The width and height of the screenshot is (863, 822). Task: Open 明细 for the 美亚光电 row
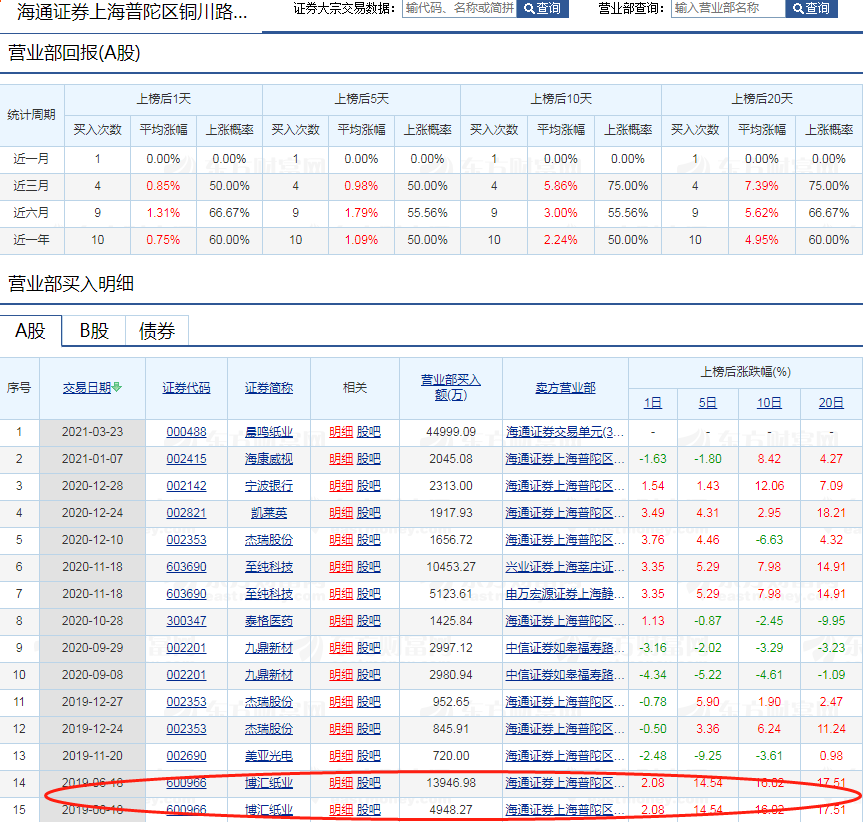pos(341,755)
